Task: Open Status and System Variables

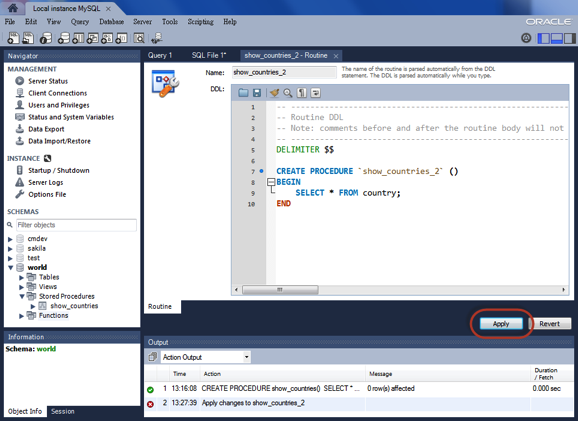Action: click(x=64, y=117)
